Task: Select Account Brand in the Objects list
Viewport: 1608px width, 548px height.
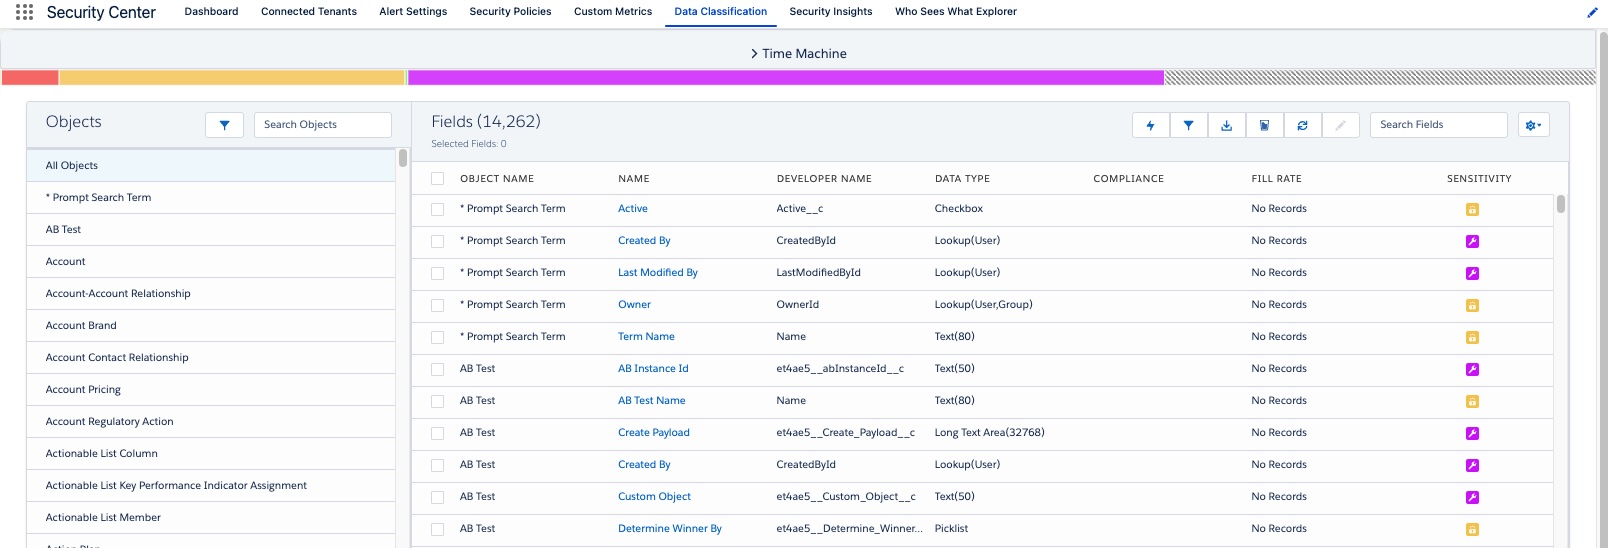Action: point(81,325)
